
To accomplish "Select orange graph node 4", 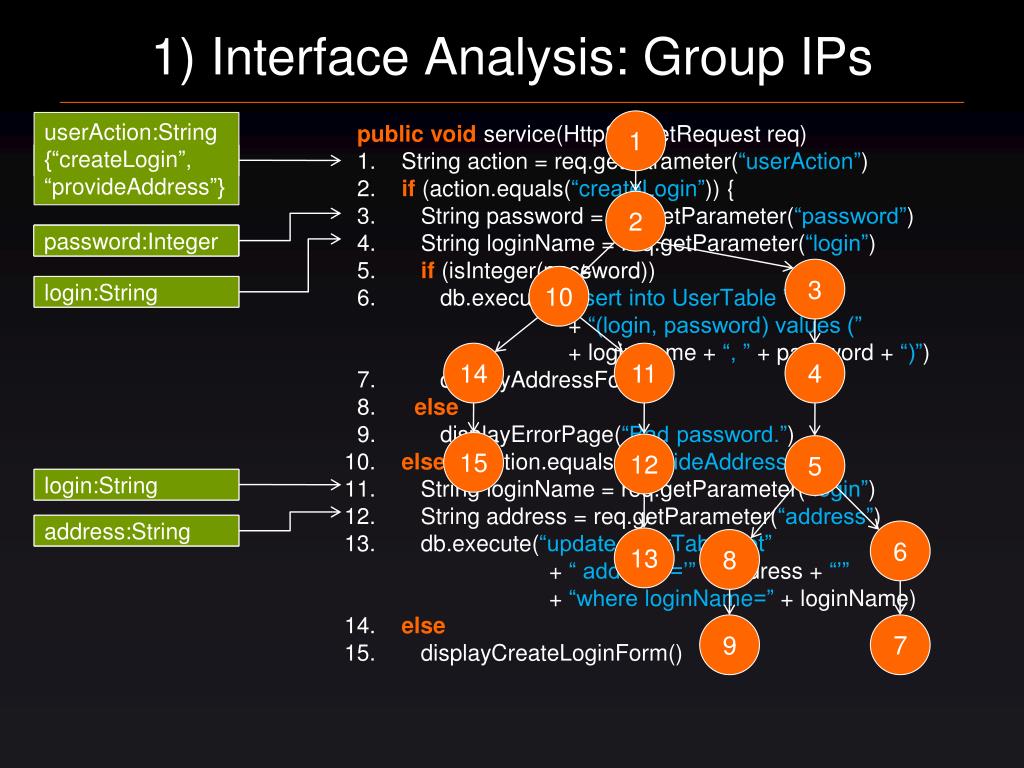I will point(814,374).
